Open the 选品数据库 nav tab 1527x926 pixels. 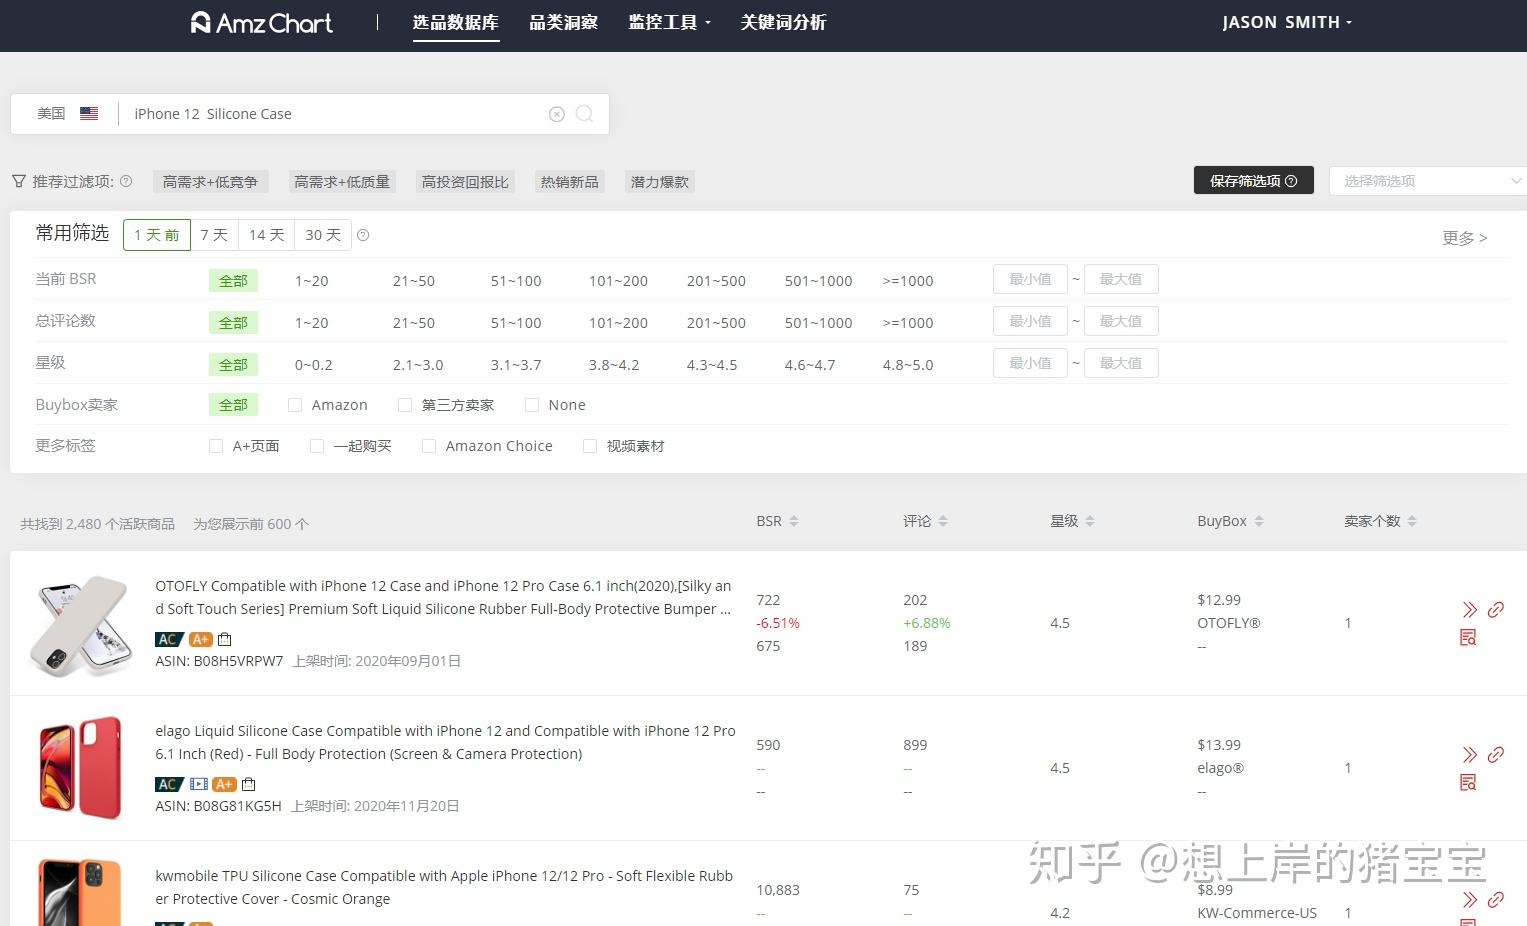click(455, 22)
